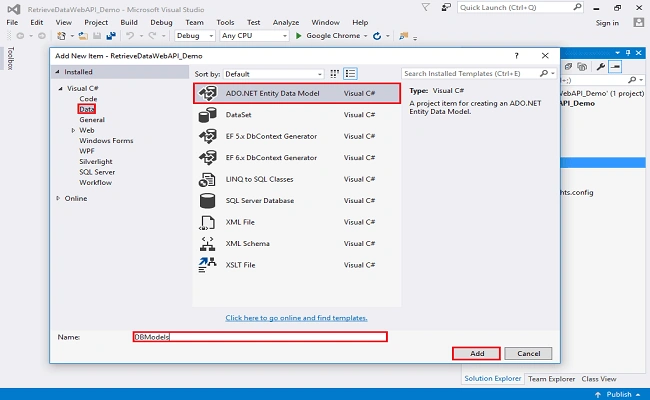Click the account avatar icon
650x400 pixels.
tap(639, 22)
